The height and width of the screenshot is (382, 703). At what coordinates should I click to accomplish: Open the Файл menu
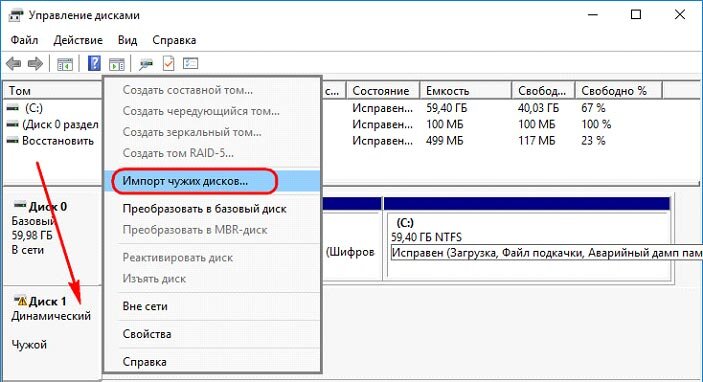pyautogui.click(x=24, y=40)
